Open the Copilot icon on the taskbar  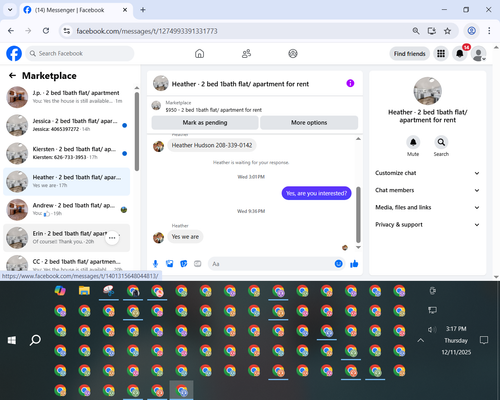click(x=60, y=291)
